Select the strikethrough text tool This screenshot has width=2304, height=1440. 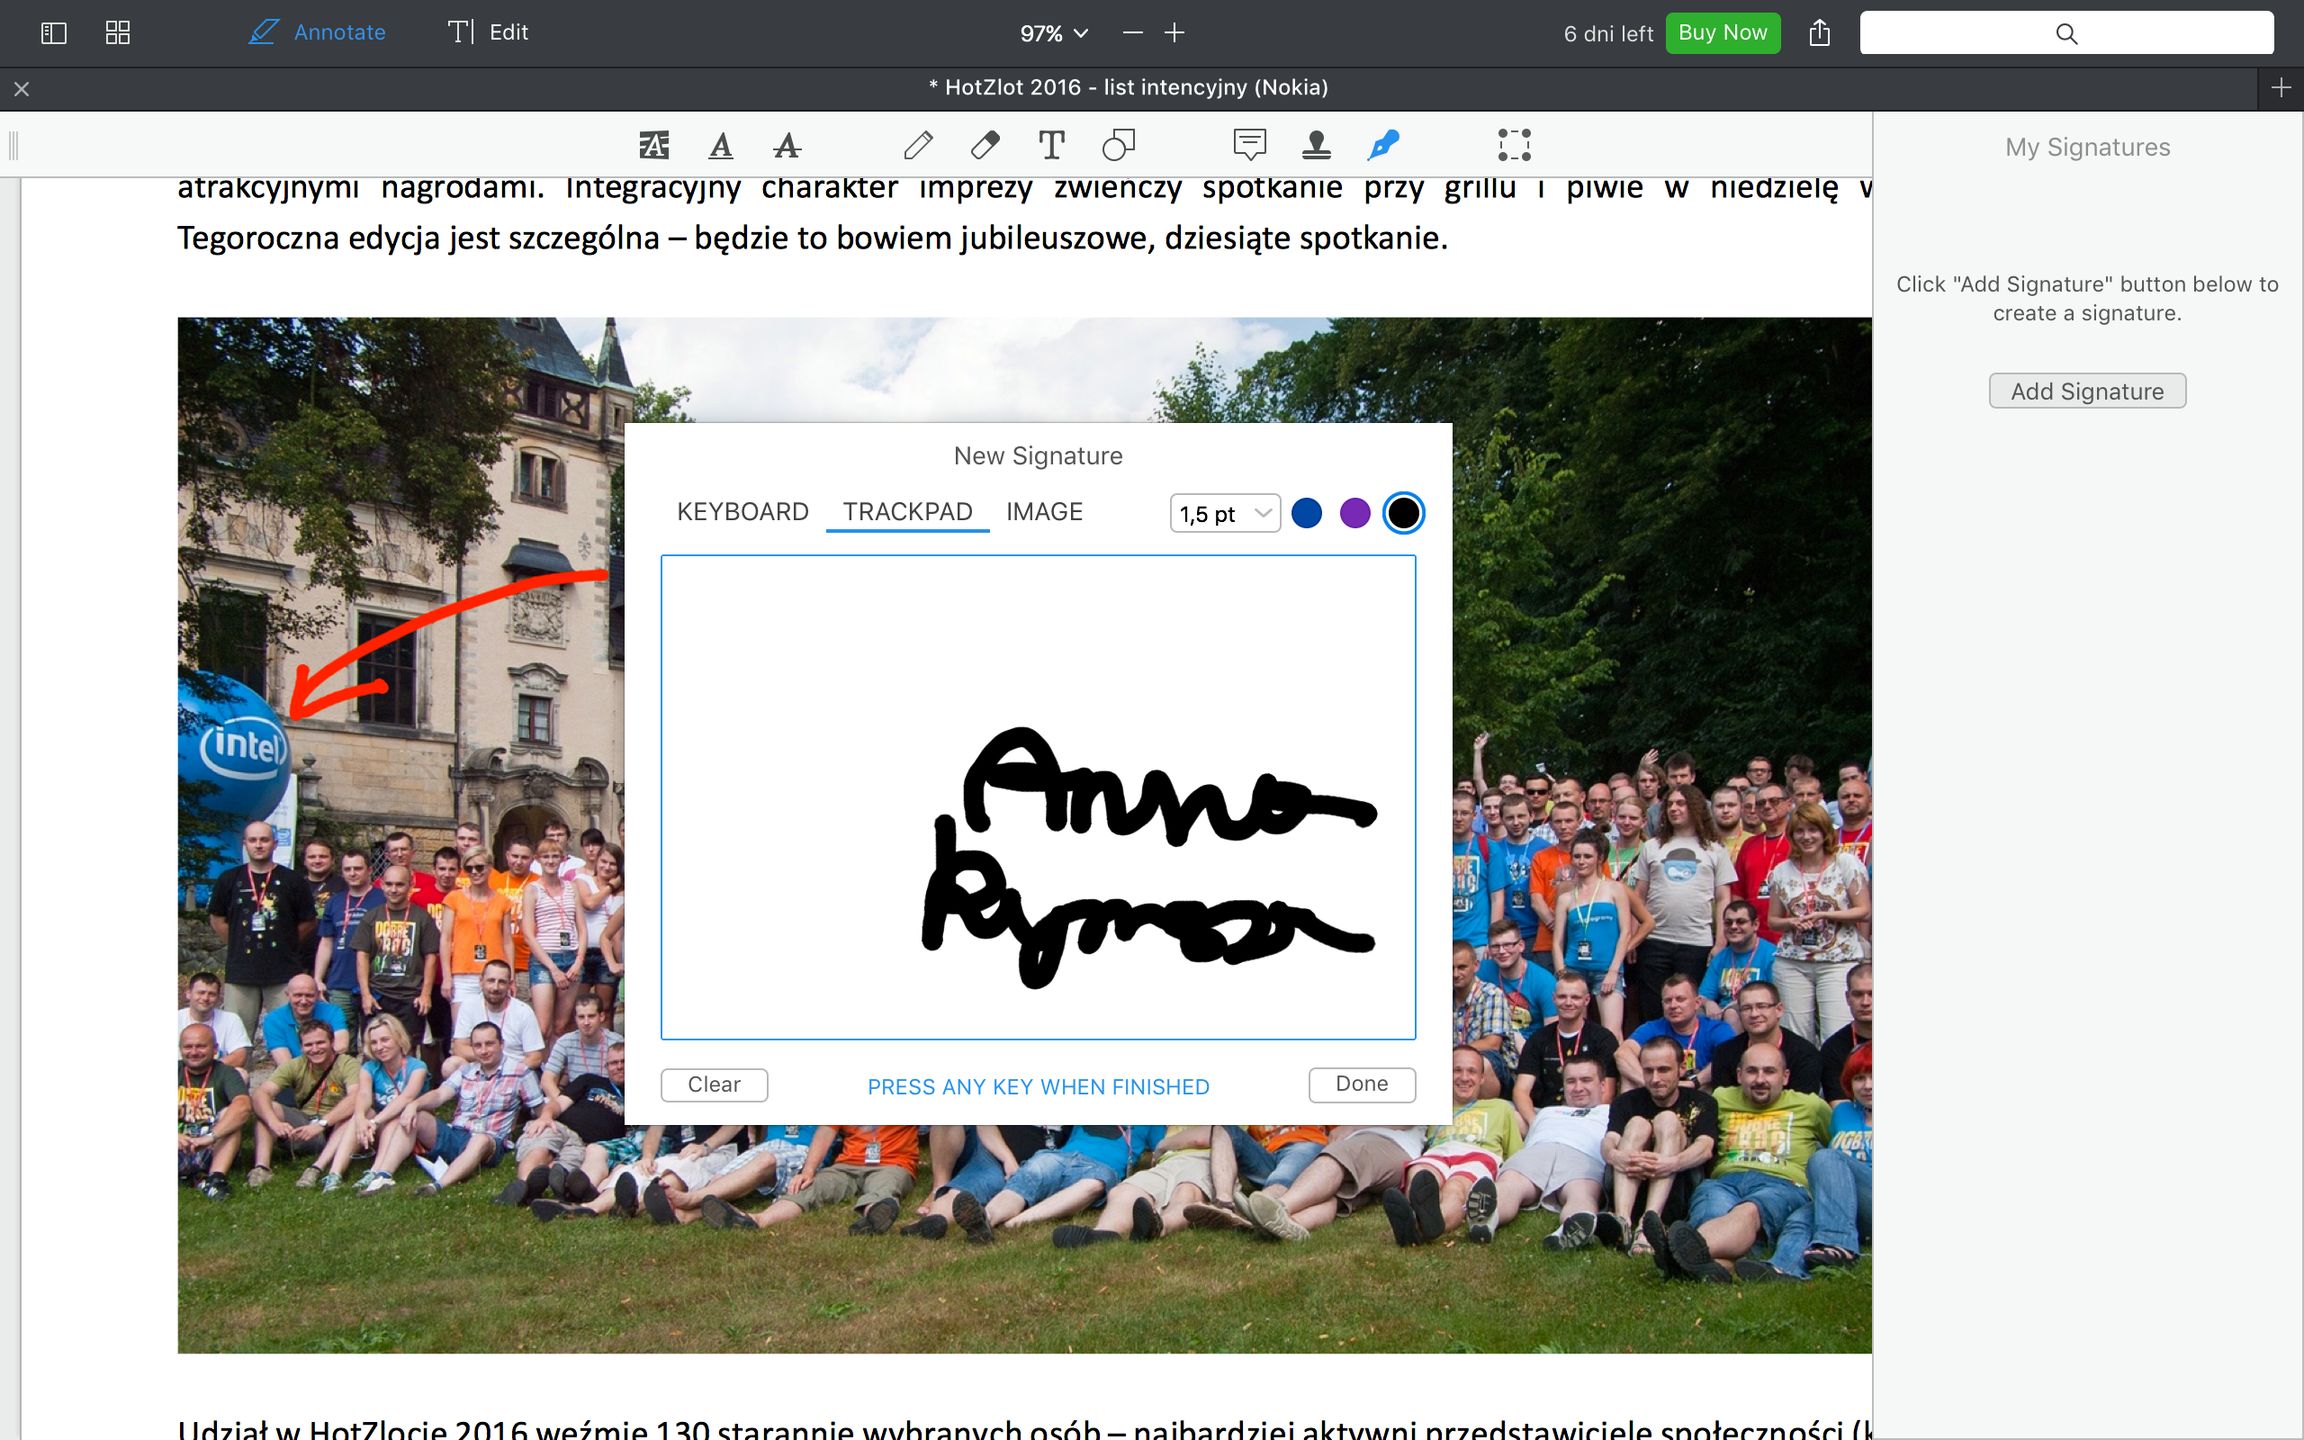[787, 145]
